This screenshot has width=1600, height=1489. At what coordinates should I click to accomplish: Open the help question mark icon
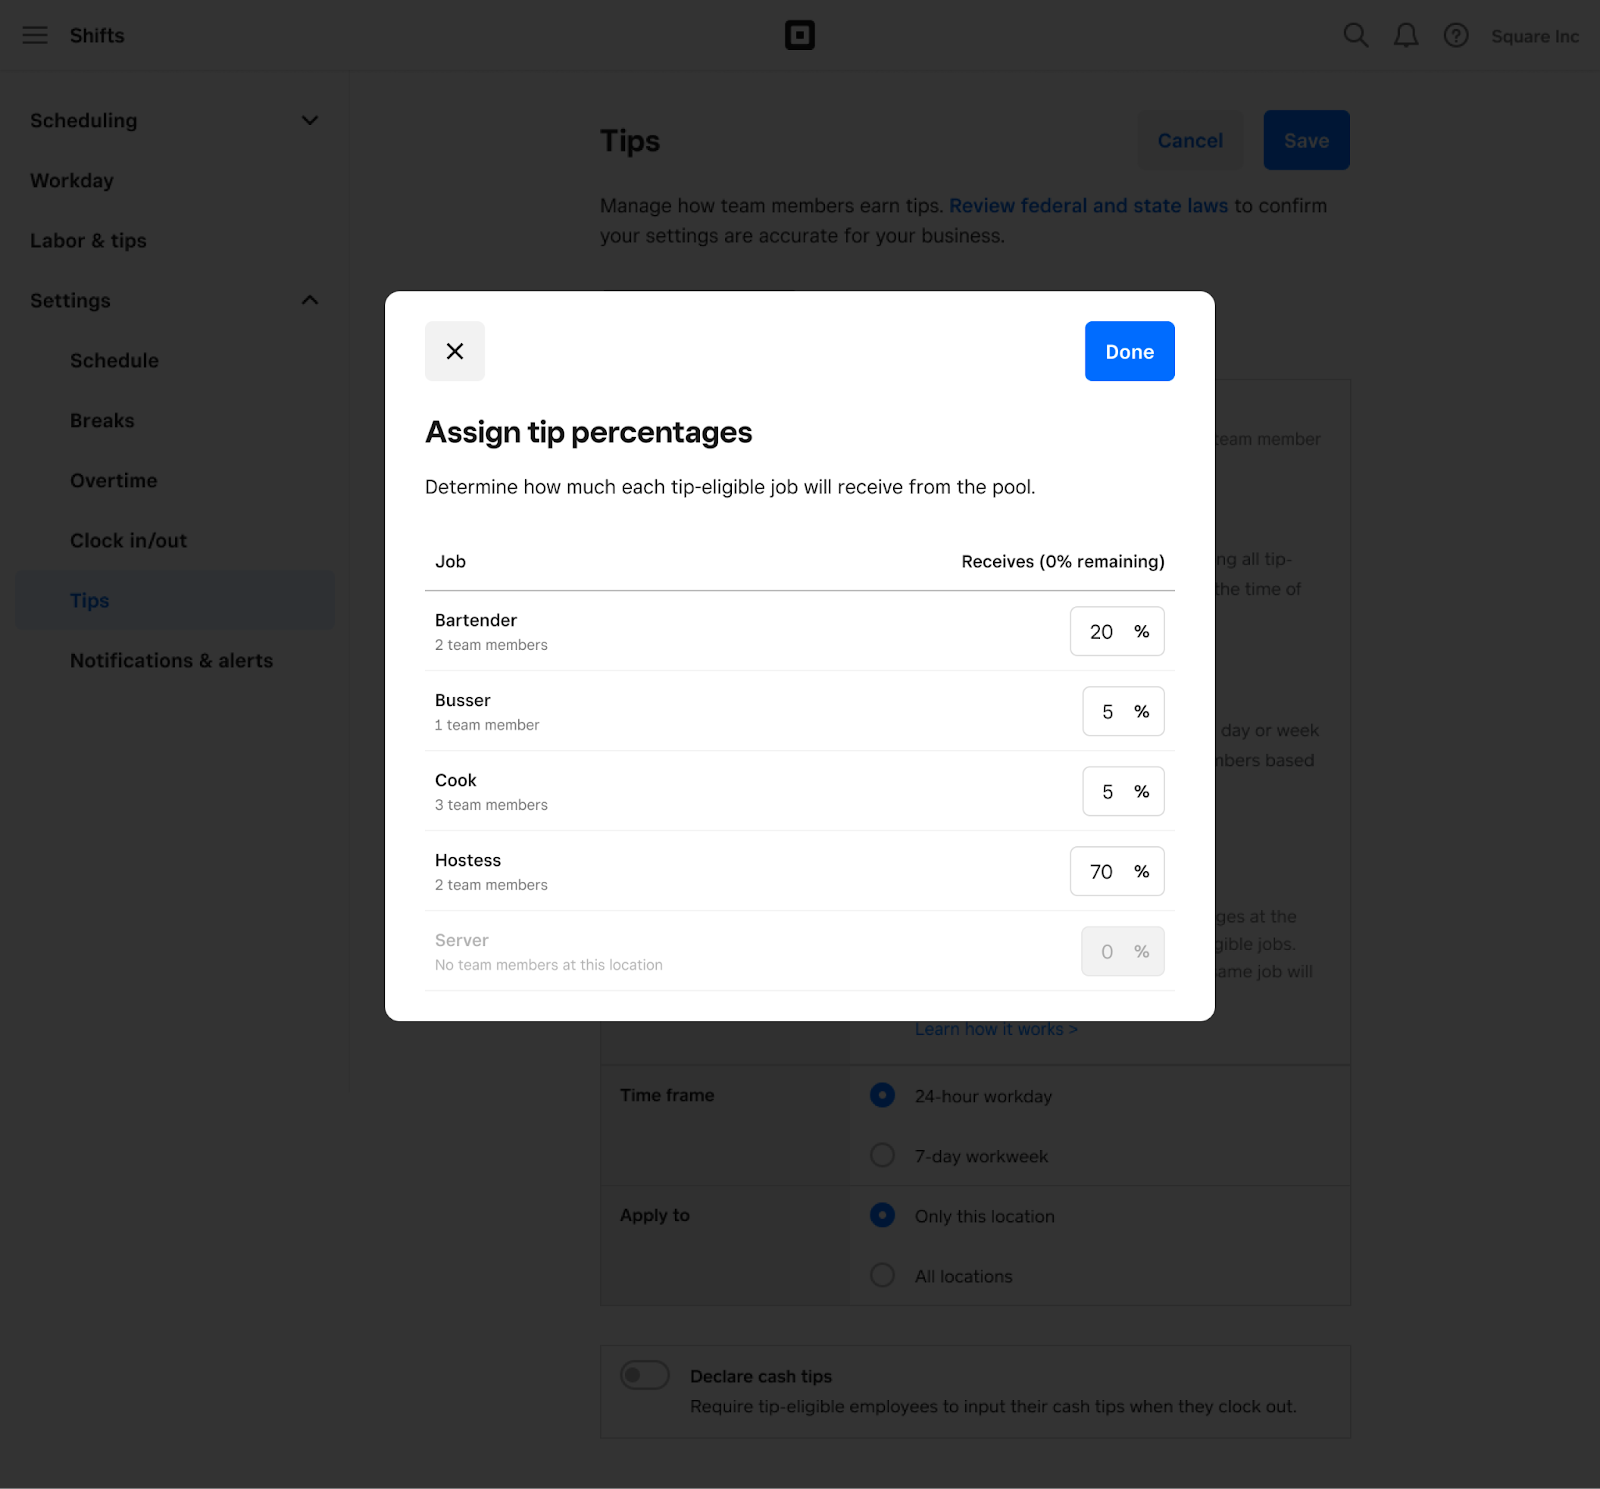click(1455, 35)
